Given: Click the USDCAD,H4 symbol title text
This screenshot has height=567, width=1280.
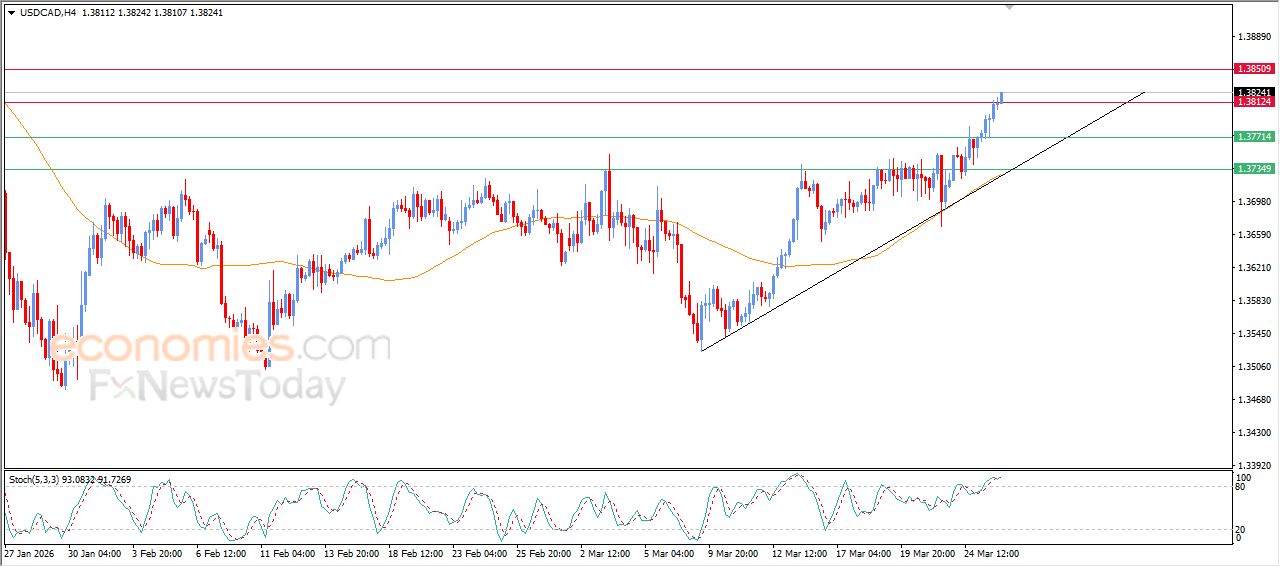Looking at the screenshot, I should (x=47, y=13).
